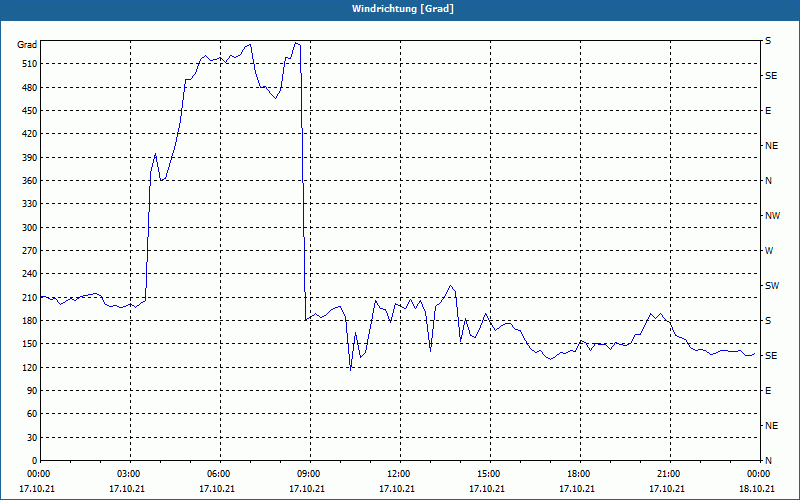Click the N compass label at 360 level
Screen dimensions: 800x500
pyautogui.click(x=768, y=181)
